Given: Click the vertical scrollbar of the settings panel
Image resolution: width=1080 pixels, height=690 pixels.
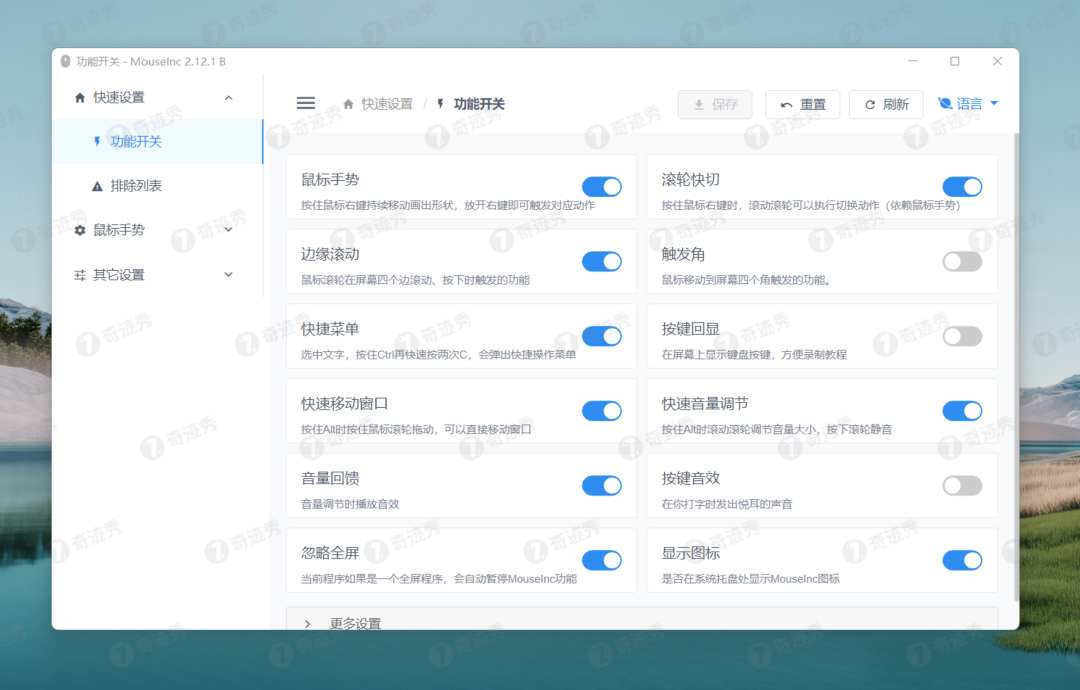Looking at the screenshot, I should click(1015, 368).
